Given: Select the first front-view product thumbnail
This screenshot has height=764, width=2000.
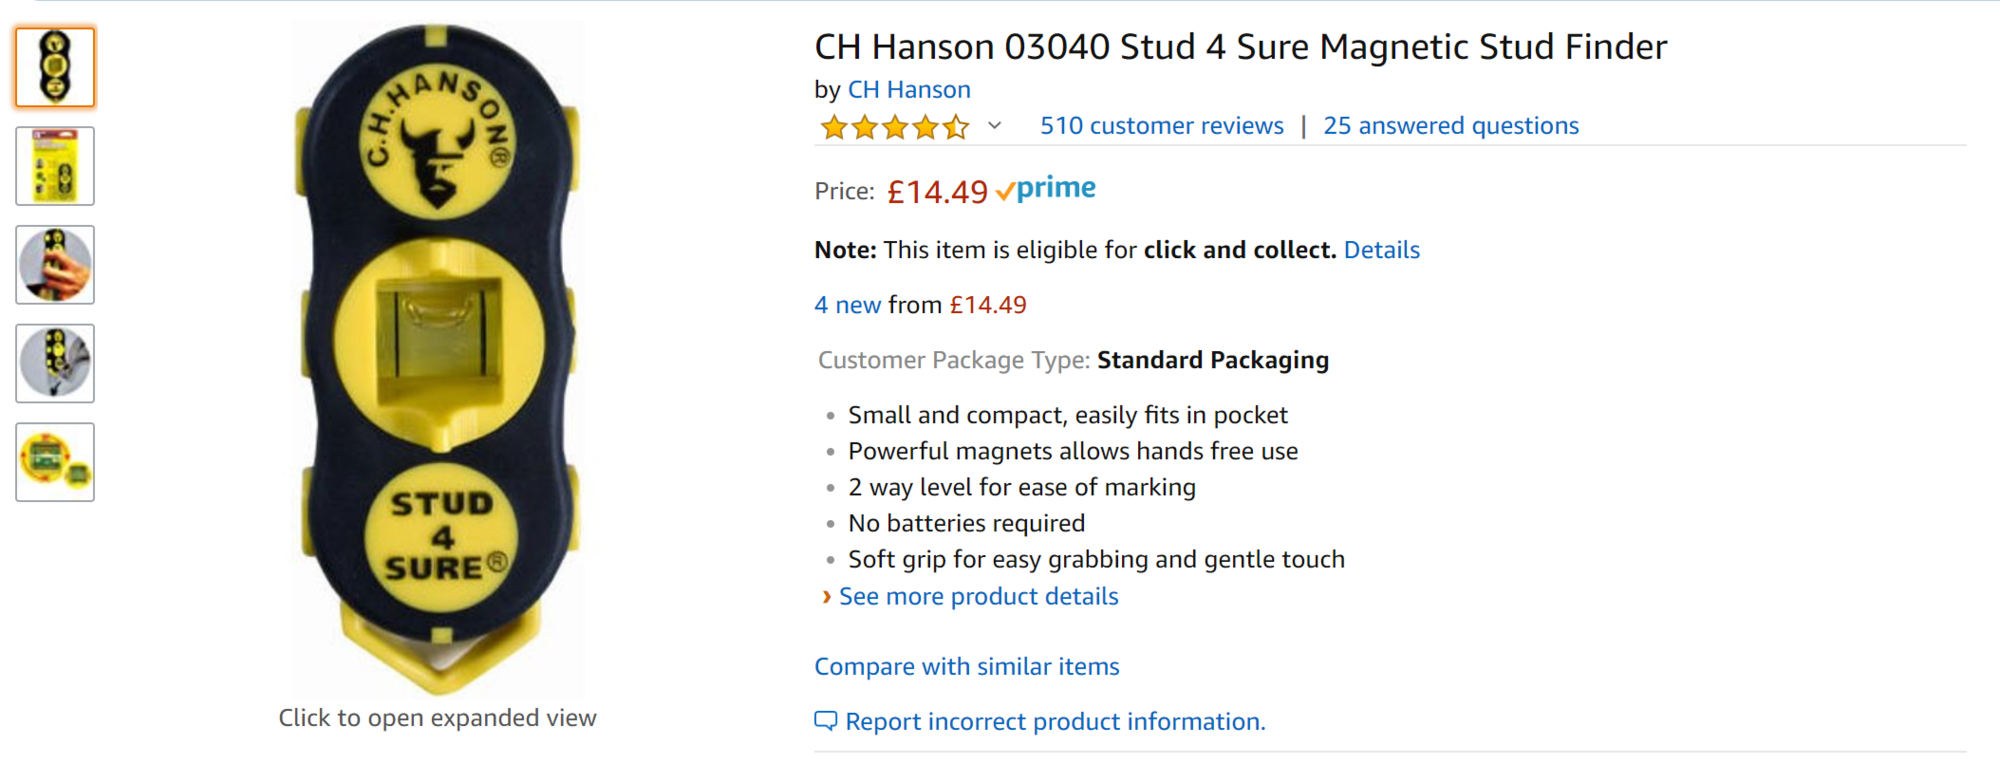Looking at the screenshot, I should click(x=55, y=67).
